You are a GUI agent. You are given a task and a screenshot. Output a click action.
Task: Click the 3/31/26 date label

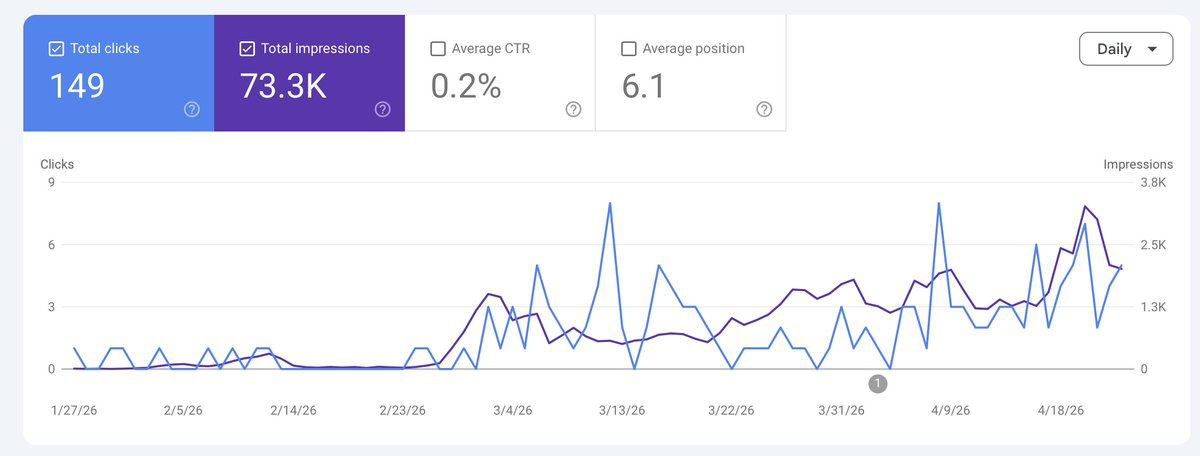(840, 410)
